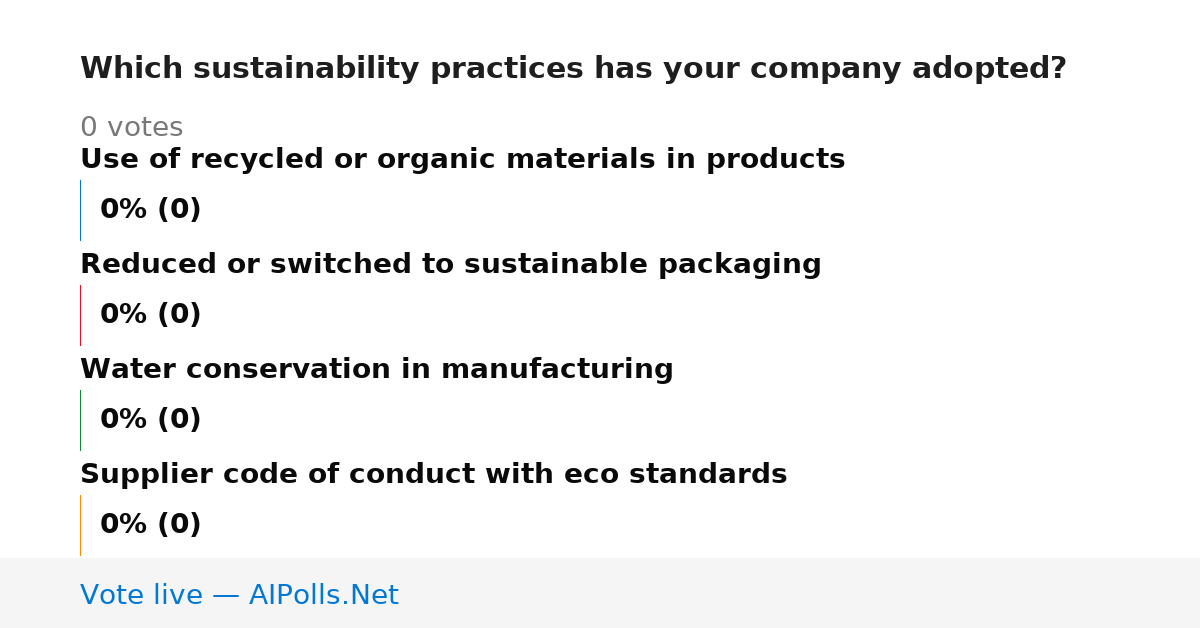Screen dimensions: 1200x628
Task: Choose Water conservation in manufacturing option
Action: 376,370
